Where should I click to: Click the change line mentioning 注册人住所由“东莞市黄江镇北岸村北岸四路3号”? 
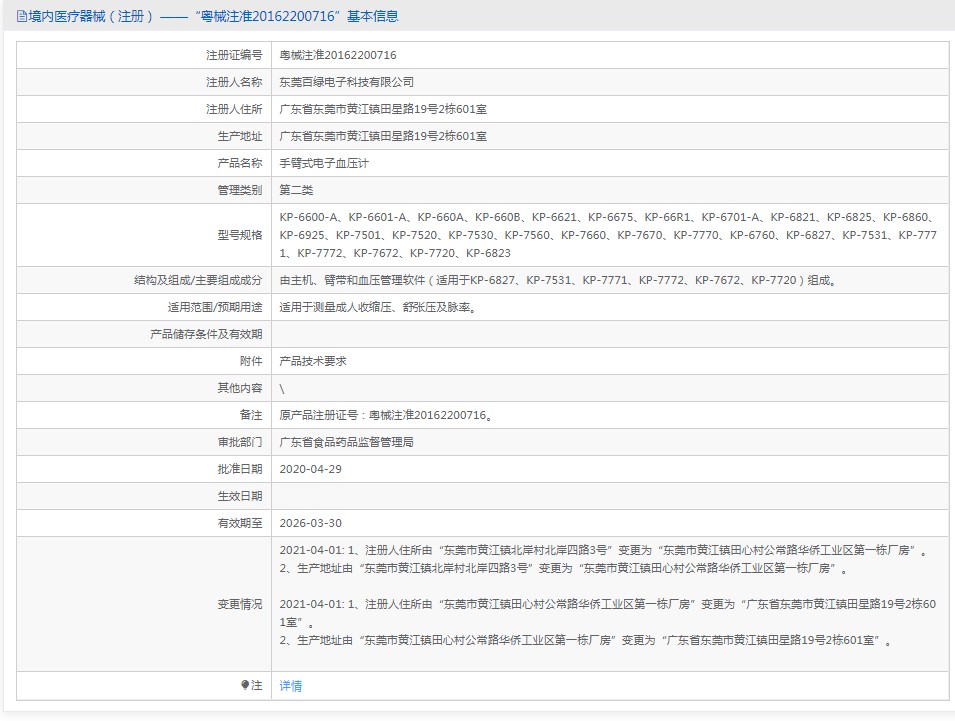604,550
